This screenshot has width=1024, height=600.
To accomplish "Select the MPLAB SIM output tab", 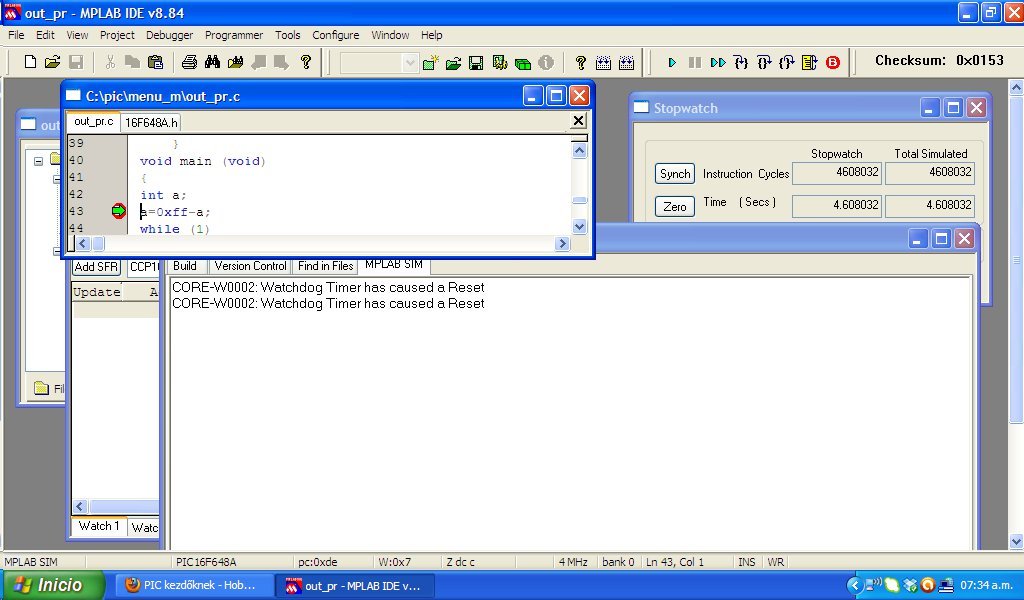I will coord(394,264).
